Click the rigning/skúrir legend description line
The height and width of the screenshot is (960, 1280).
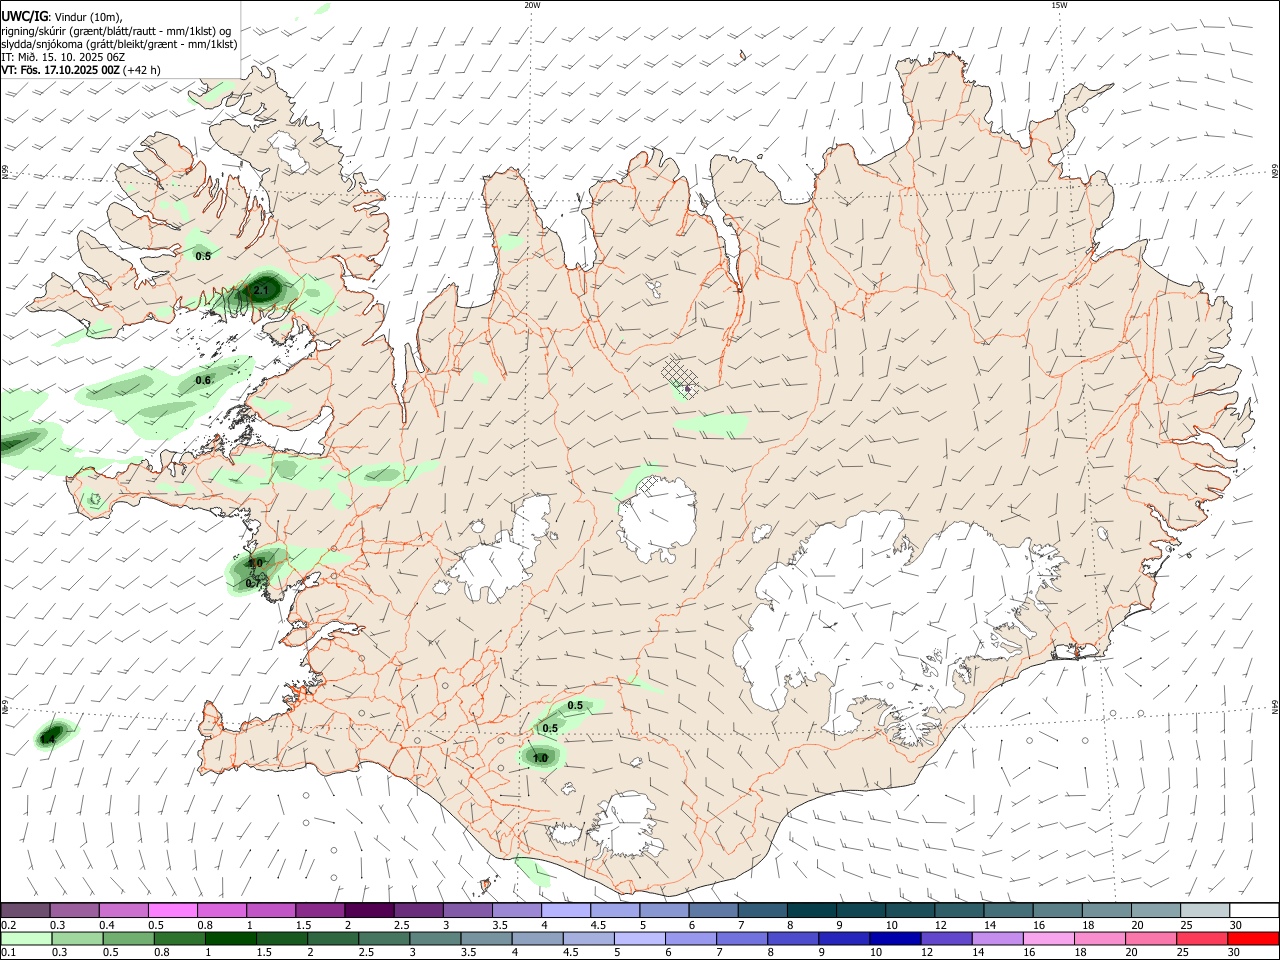(116, 31)
